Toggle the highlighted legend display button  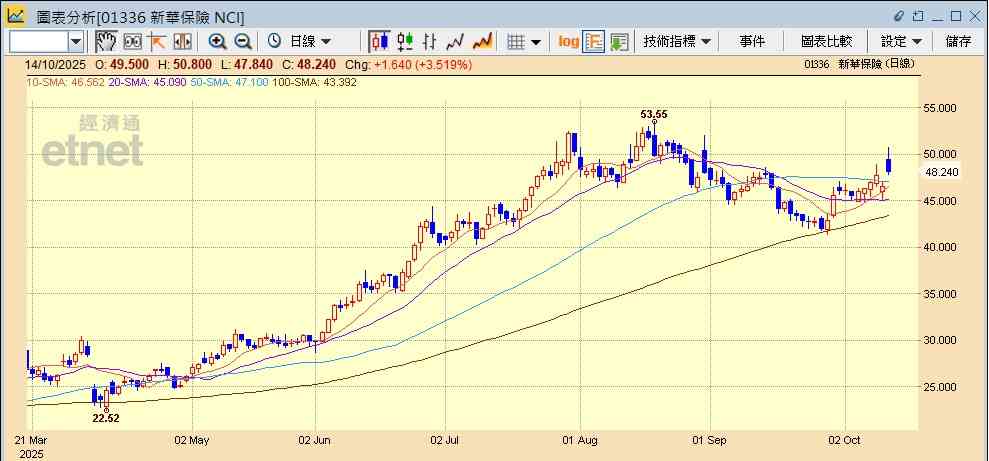click(594, 41)
